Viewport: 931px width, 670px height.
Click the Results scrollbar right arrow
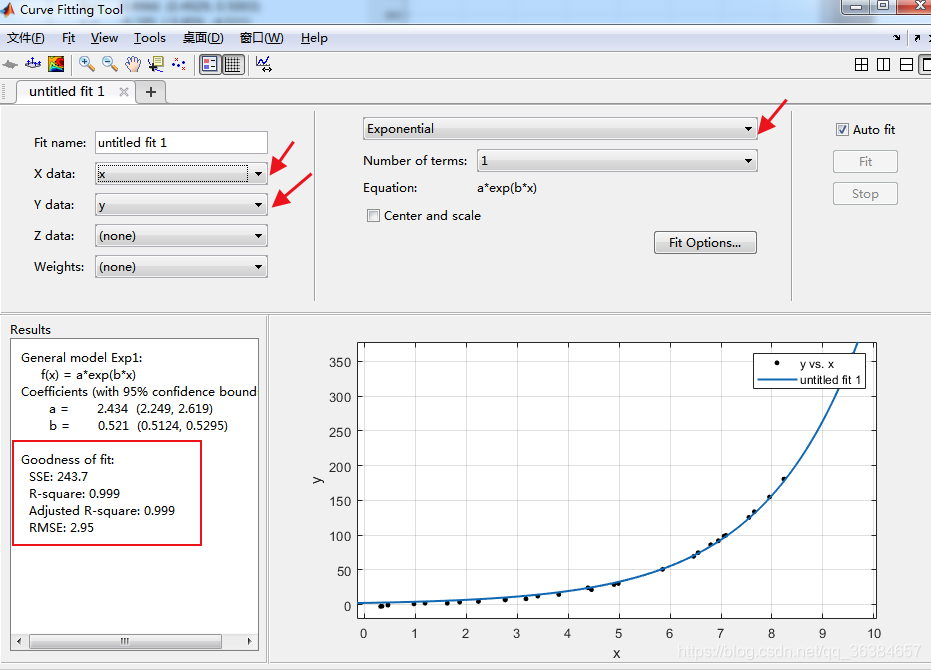[249, 641]
